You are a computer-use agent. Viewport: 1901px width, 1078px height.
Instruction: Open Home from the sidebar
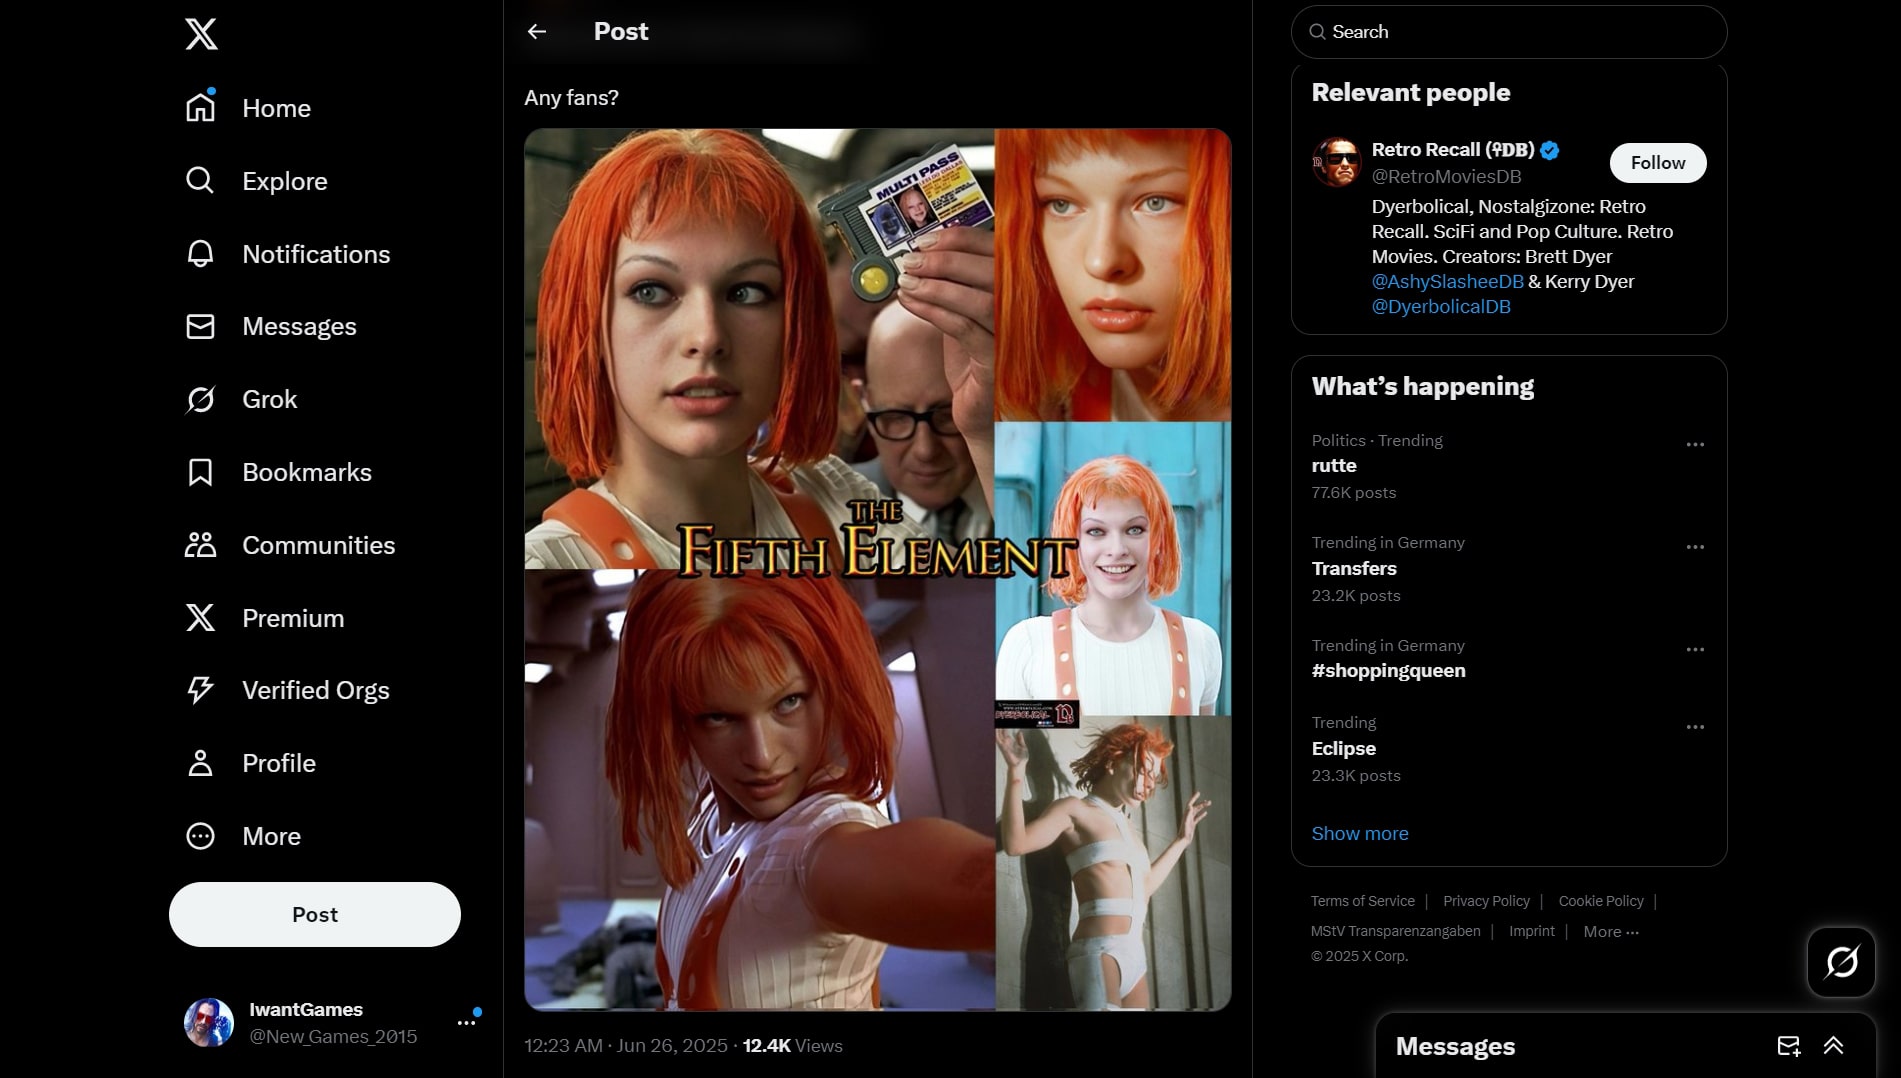pos(248,108)
